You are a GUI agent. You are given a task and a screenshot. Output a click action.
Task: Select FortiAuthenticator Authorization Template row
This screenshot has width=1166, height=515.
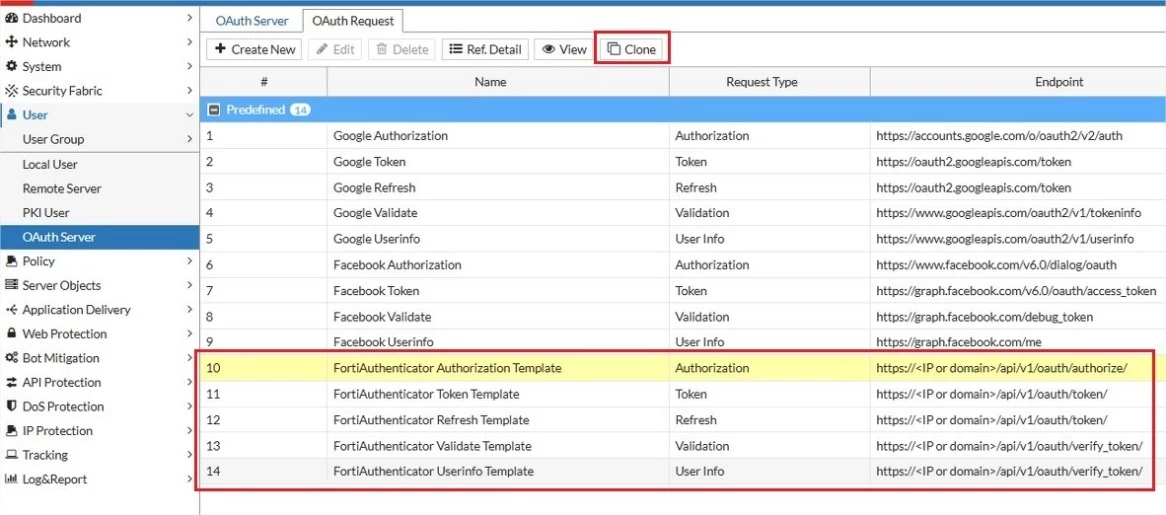[x=683, y=368]
